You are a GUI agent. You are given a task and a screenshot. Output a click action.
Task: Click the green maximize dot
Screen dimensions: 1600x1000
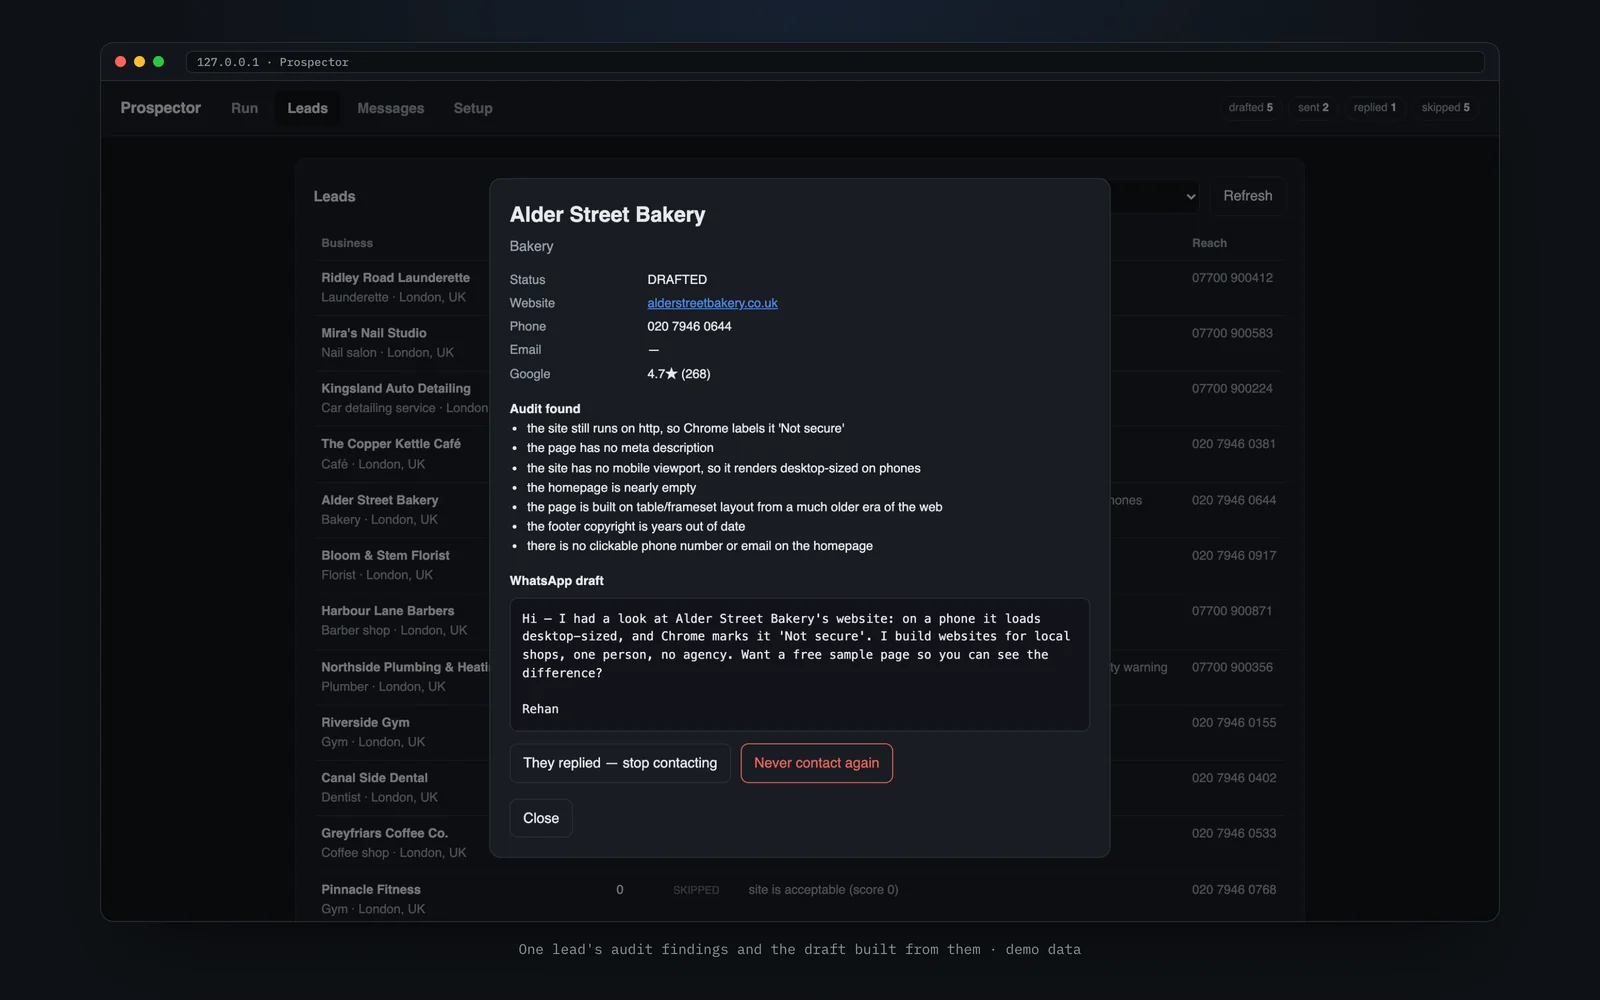tap(158, 62)
